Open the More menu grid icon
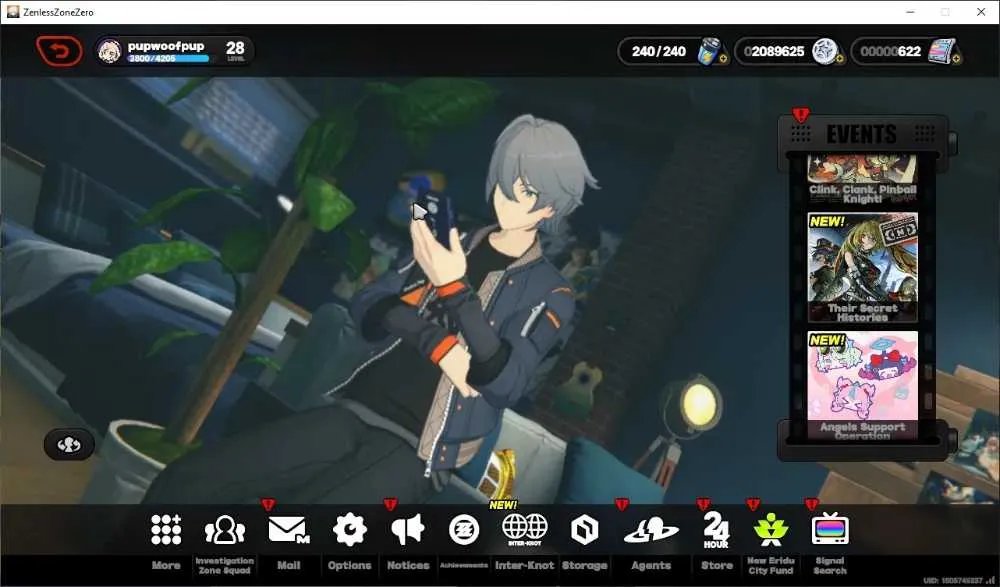Screen dimensions: 1000x587 pos(166,530)
